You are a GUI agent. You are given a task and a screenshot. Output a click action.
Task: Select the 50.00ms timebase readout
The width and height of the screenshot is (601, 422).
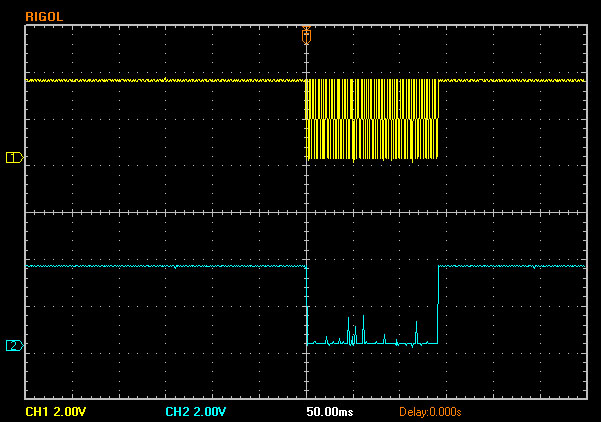[x=329, y=411]
